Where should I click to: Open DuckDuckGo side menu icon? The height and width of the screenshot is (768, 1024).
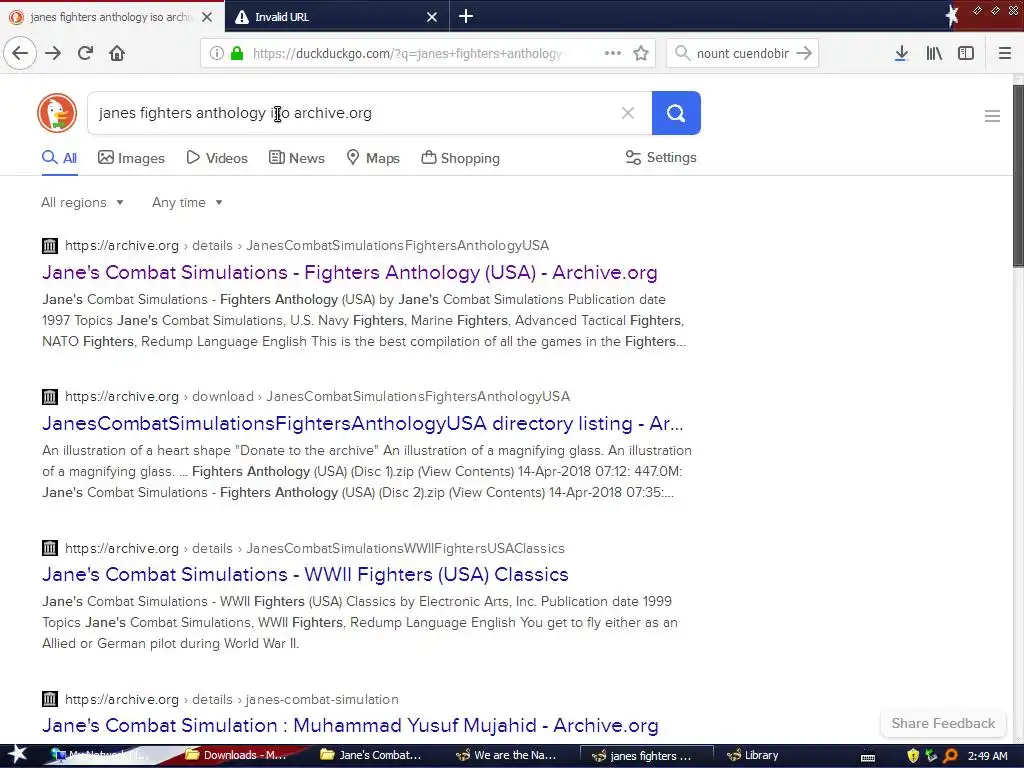pyautogui.click(x=992, y=116)
